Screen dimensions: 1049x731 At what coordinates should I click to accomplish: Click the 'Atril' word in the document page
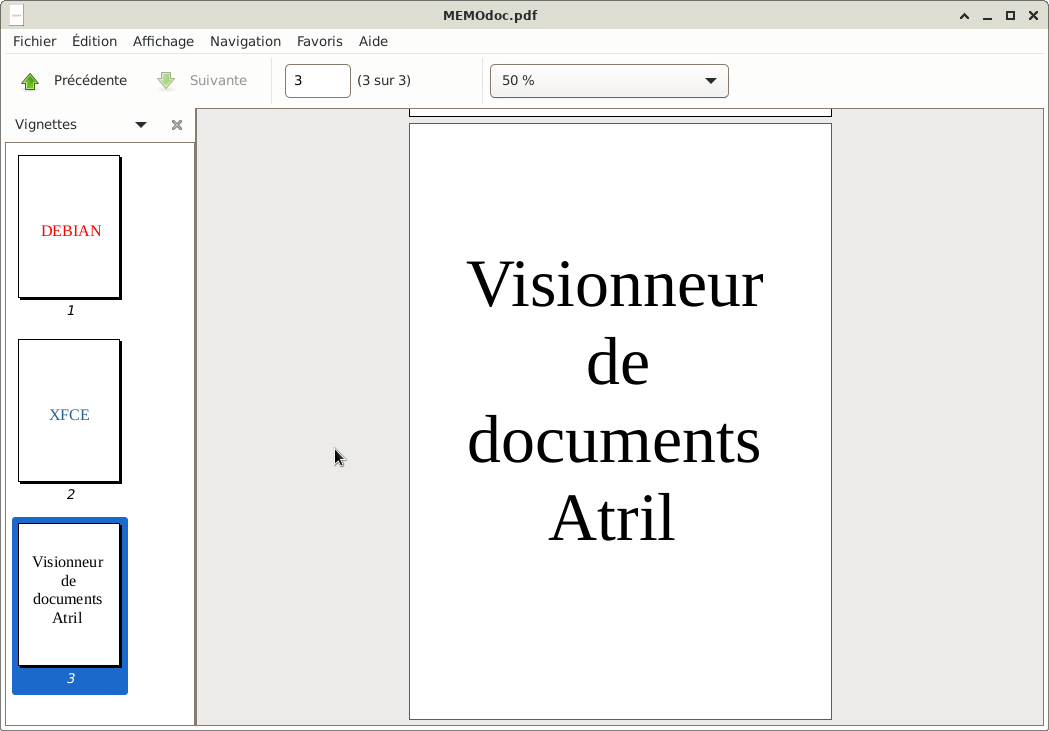(612, 518)
